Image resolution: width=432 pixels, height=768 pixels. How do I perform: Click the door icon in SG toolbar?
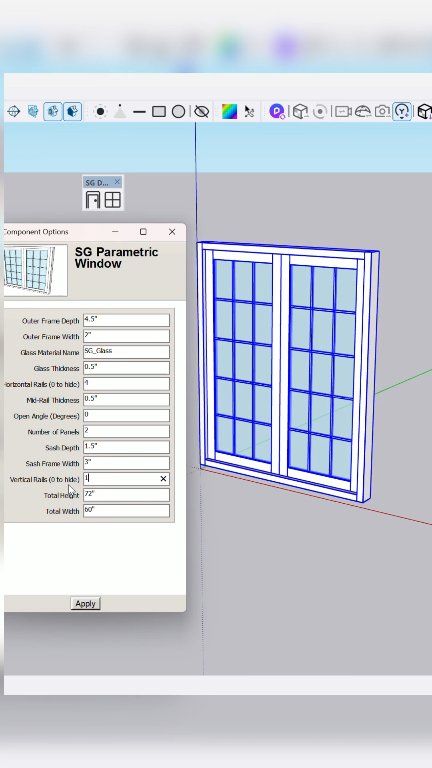point(93,200)
